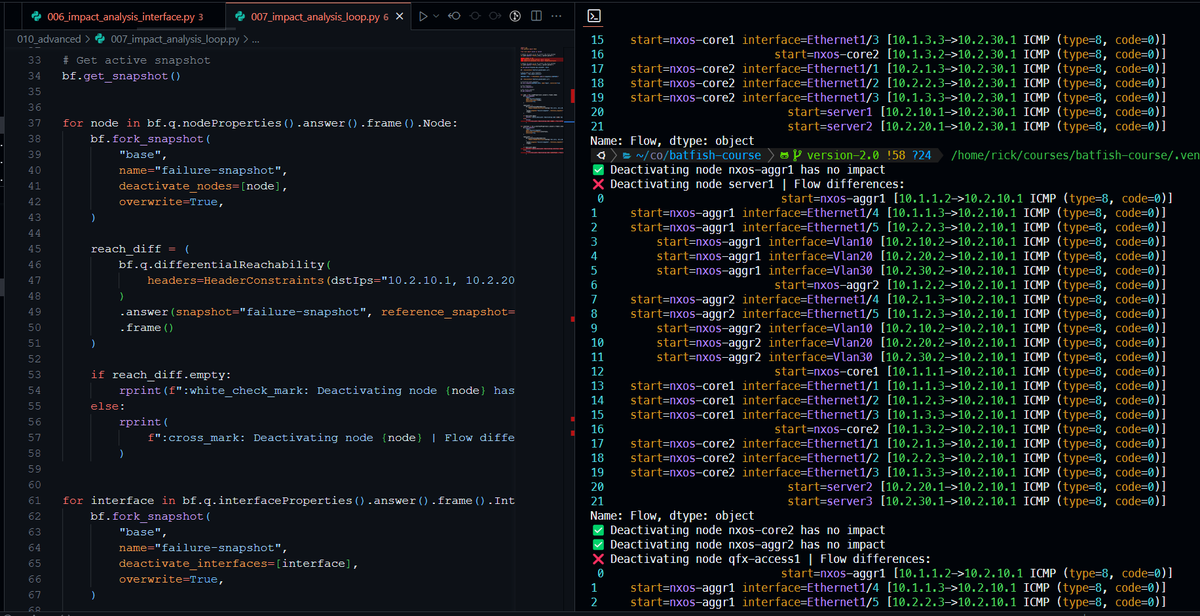Click the 'reach_diff = (' line
1200x616 pixels.
click(x=139, y=249)
